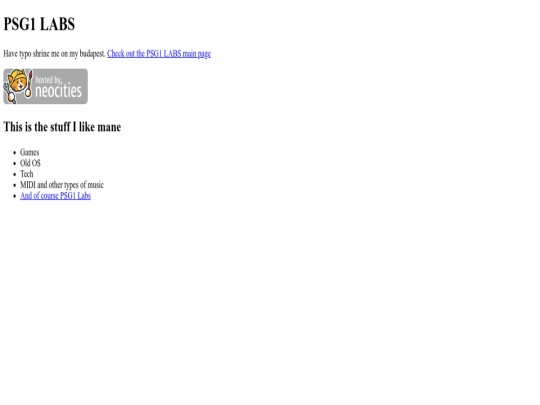
Task: Select the PSG1 LABS page heading
Action: pyautogui.click(x=39, y=24)
